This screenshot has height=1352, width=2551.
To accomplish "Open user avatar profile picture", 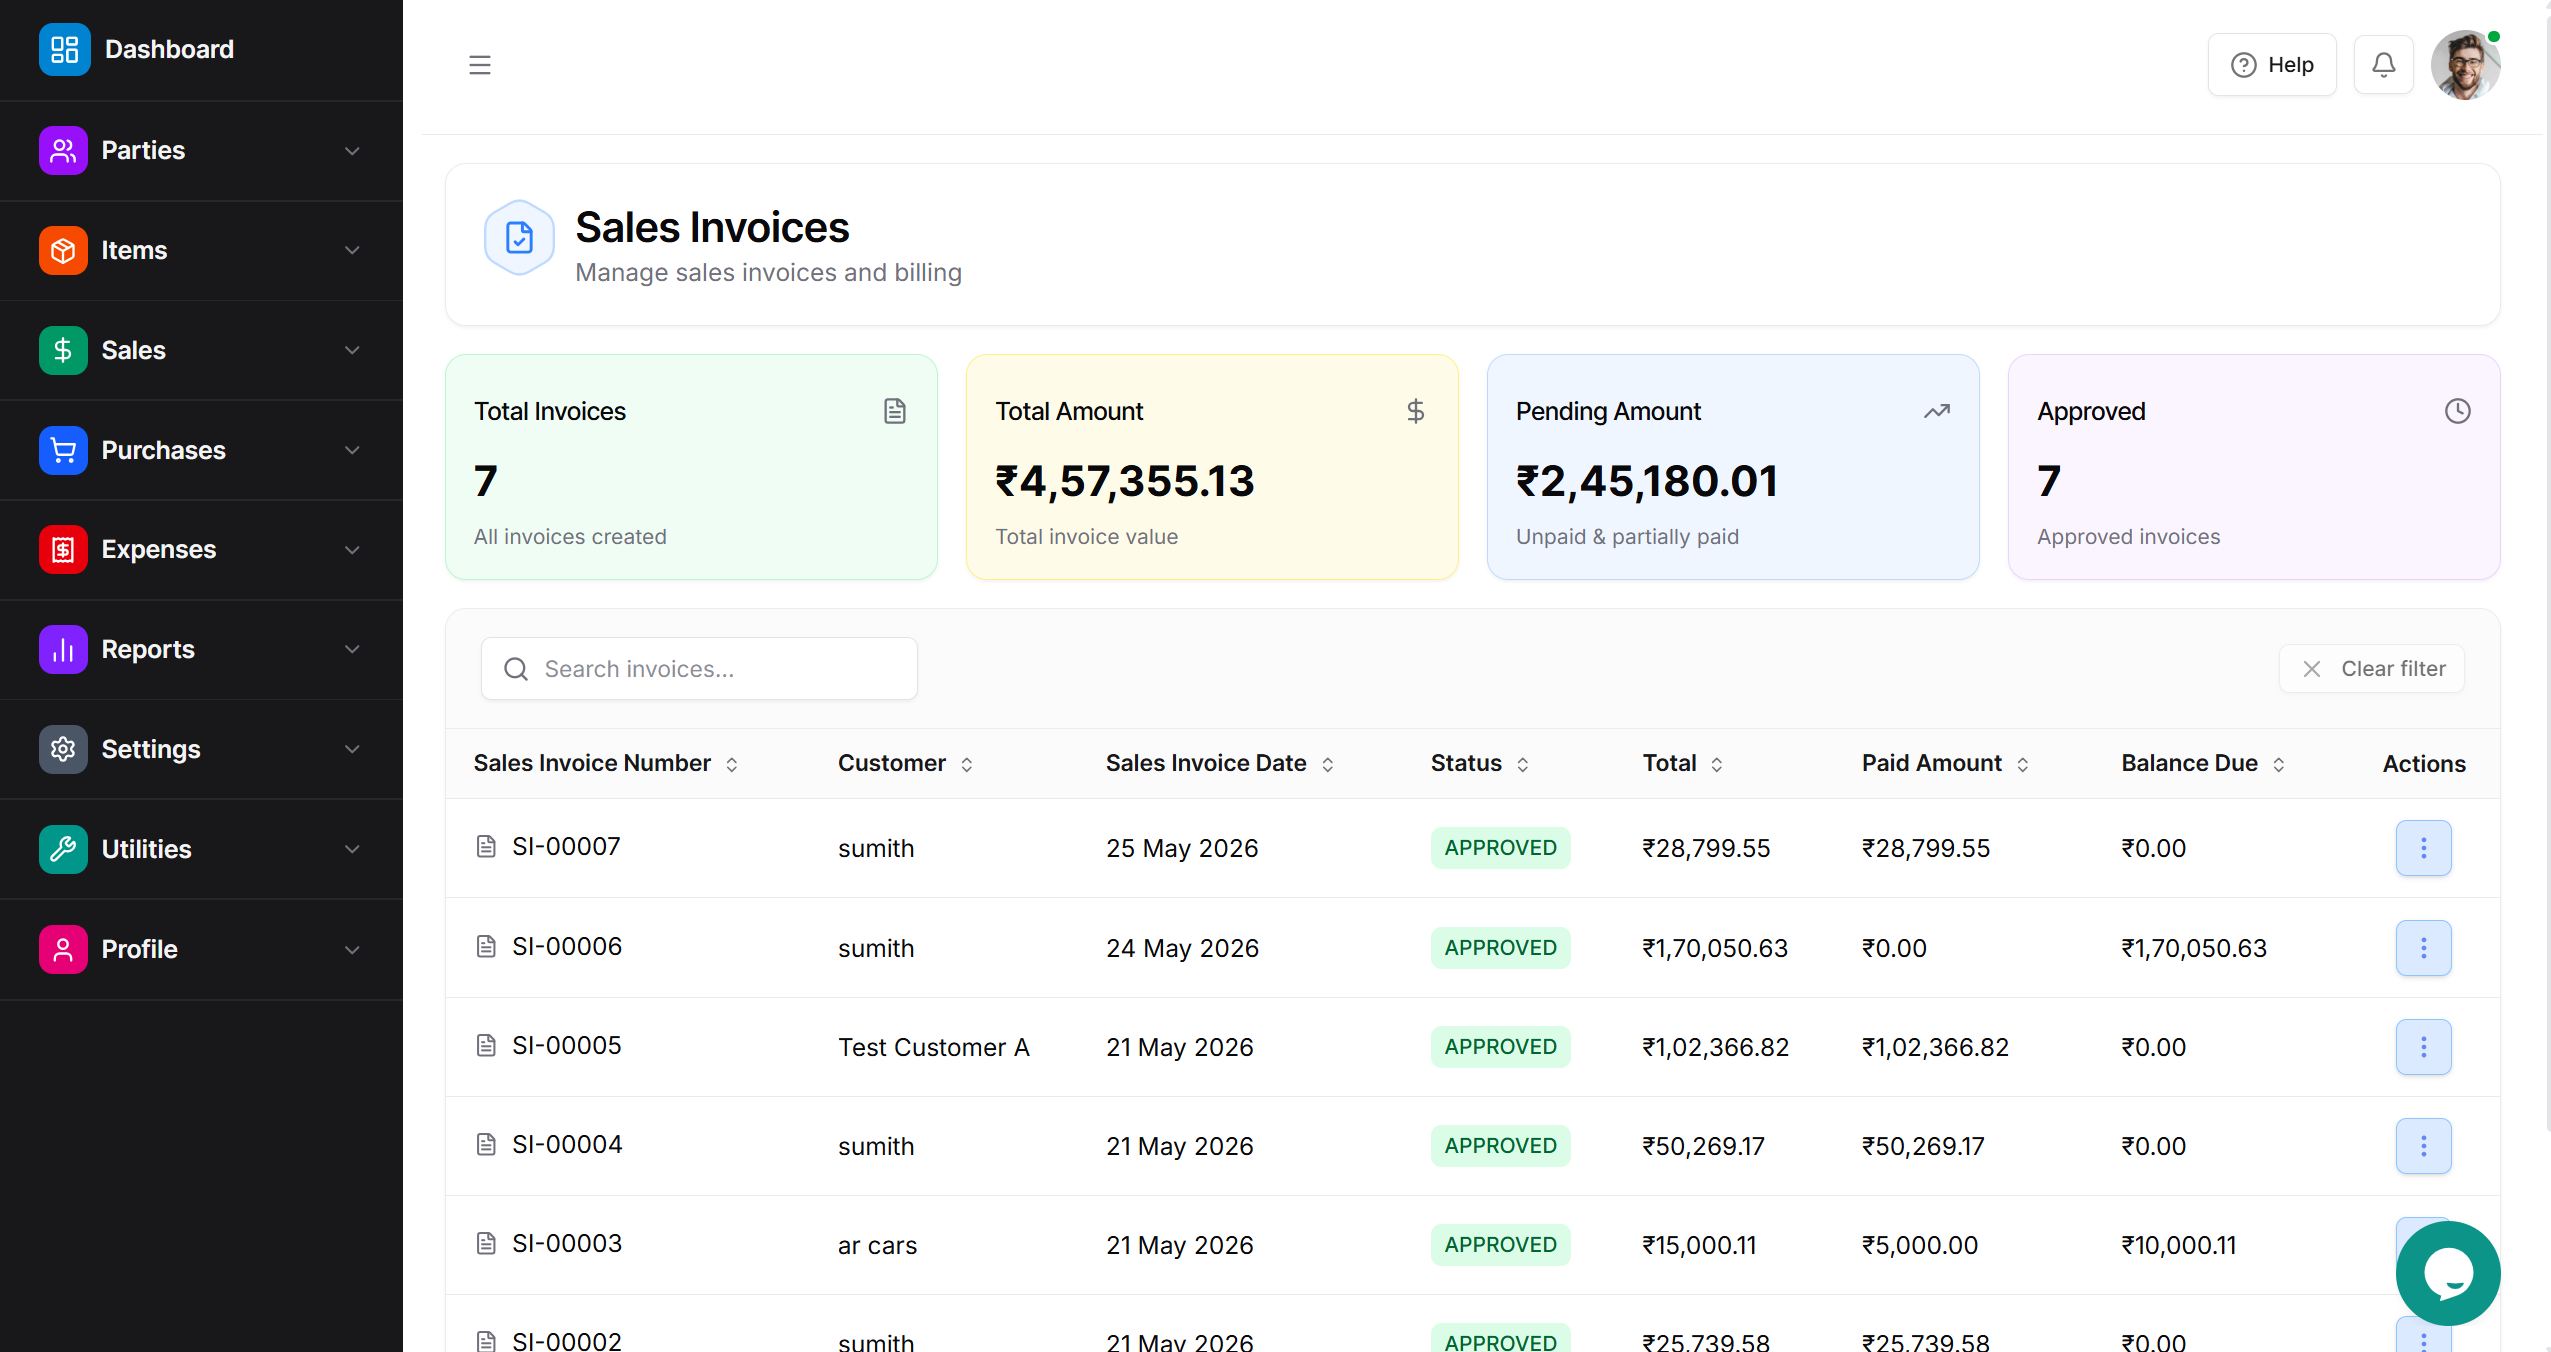I will pyautogui.click(x=2466, y=65).
